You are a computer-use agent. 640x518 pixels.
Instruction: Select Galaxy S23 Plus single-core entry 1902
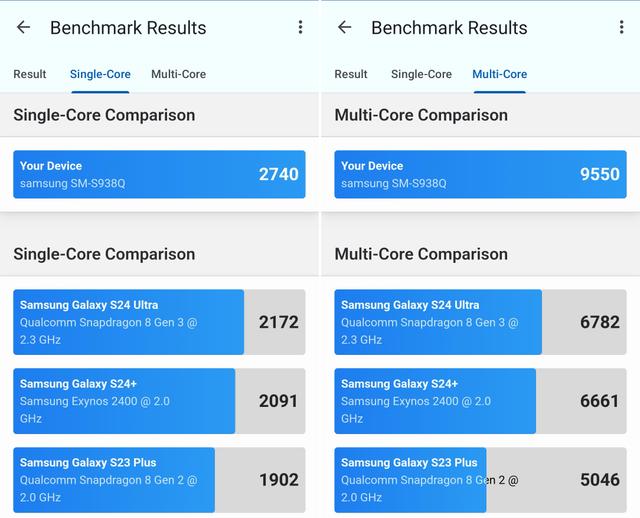click(x=159, y=479)
